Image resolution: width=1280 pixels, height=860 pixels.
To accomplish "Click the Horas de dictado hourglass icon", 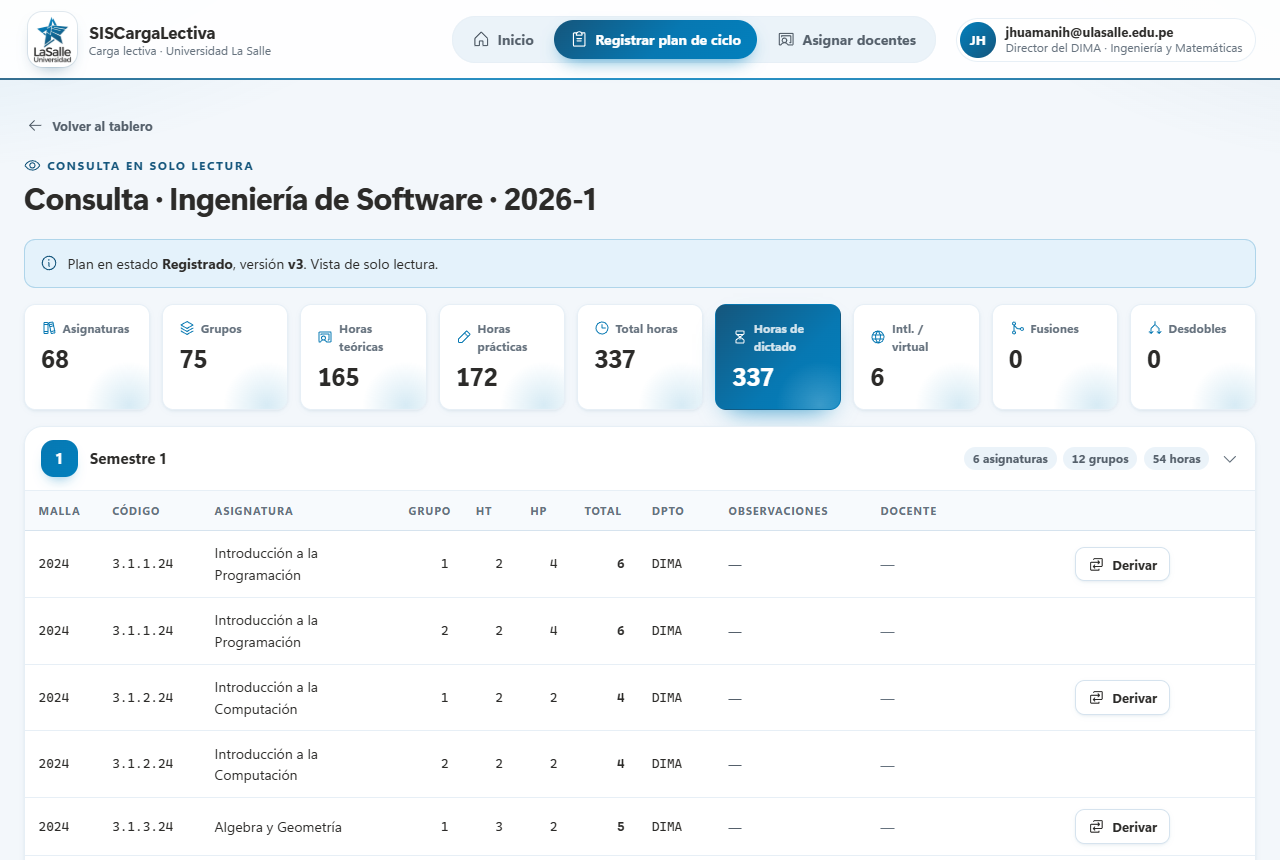I will click(740, 337).
